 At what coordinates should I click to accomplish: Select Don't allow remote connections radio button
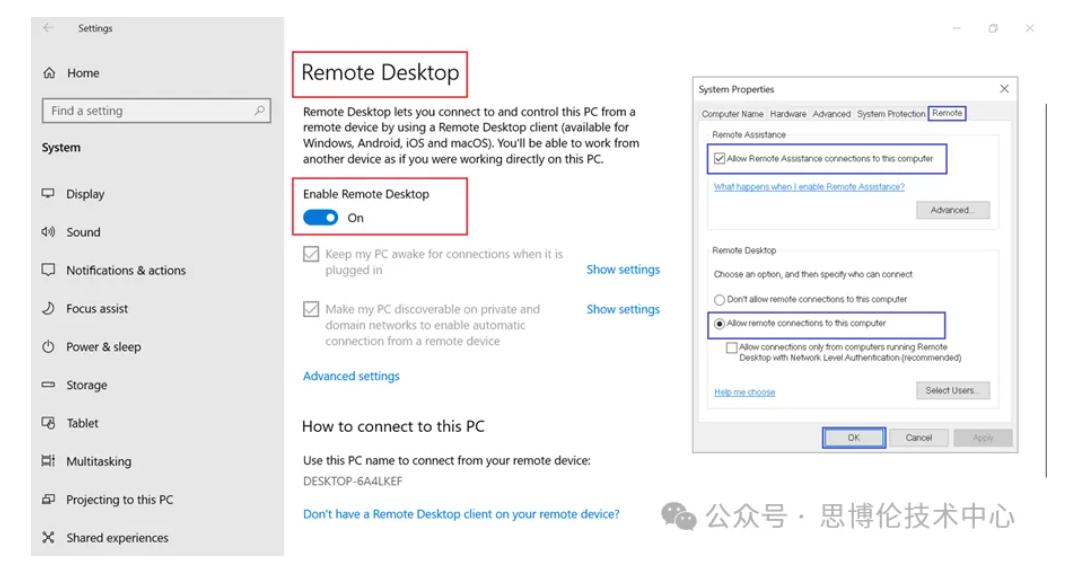click(x=719, y=299)
